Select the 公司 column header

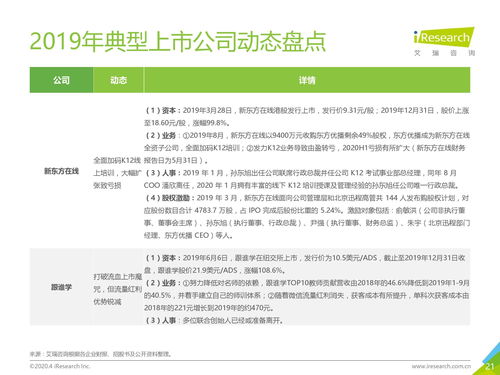point(61,80)
